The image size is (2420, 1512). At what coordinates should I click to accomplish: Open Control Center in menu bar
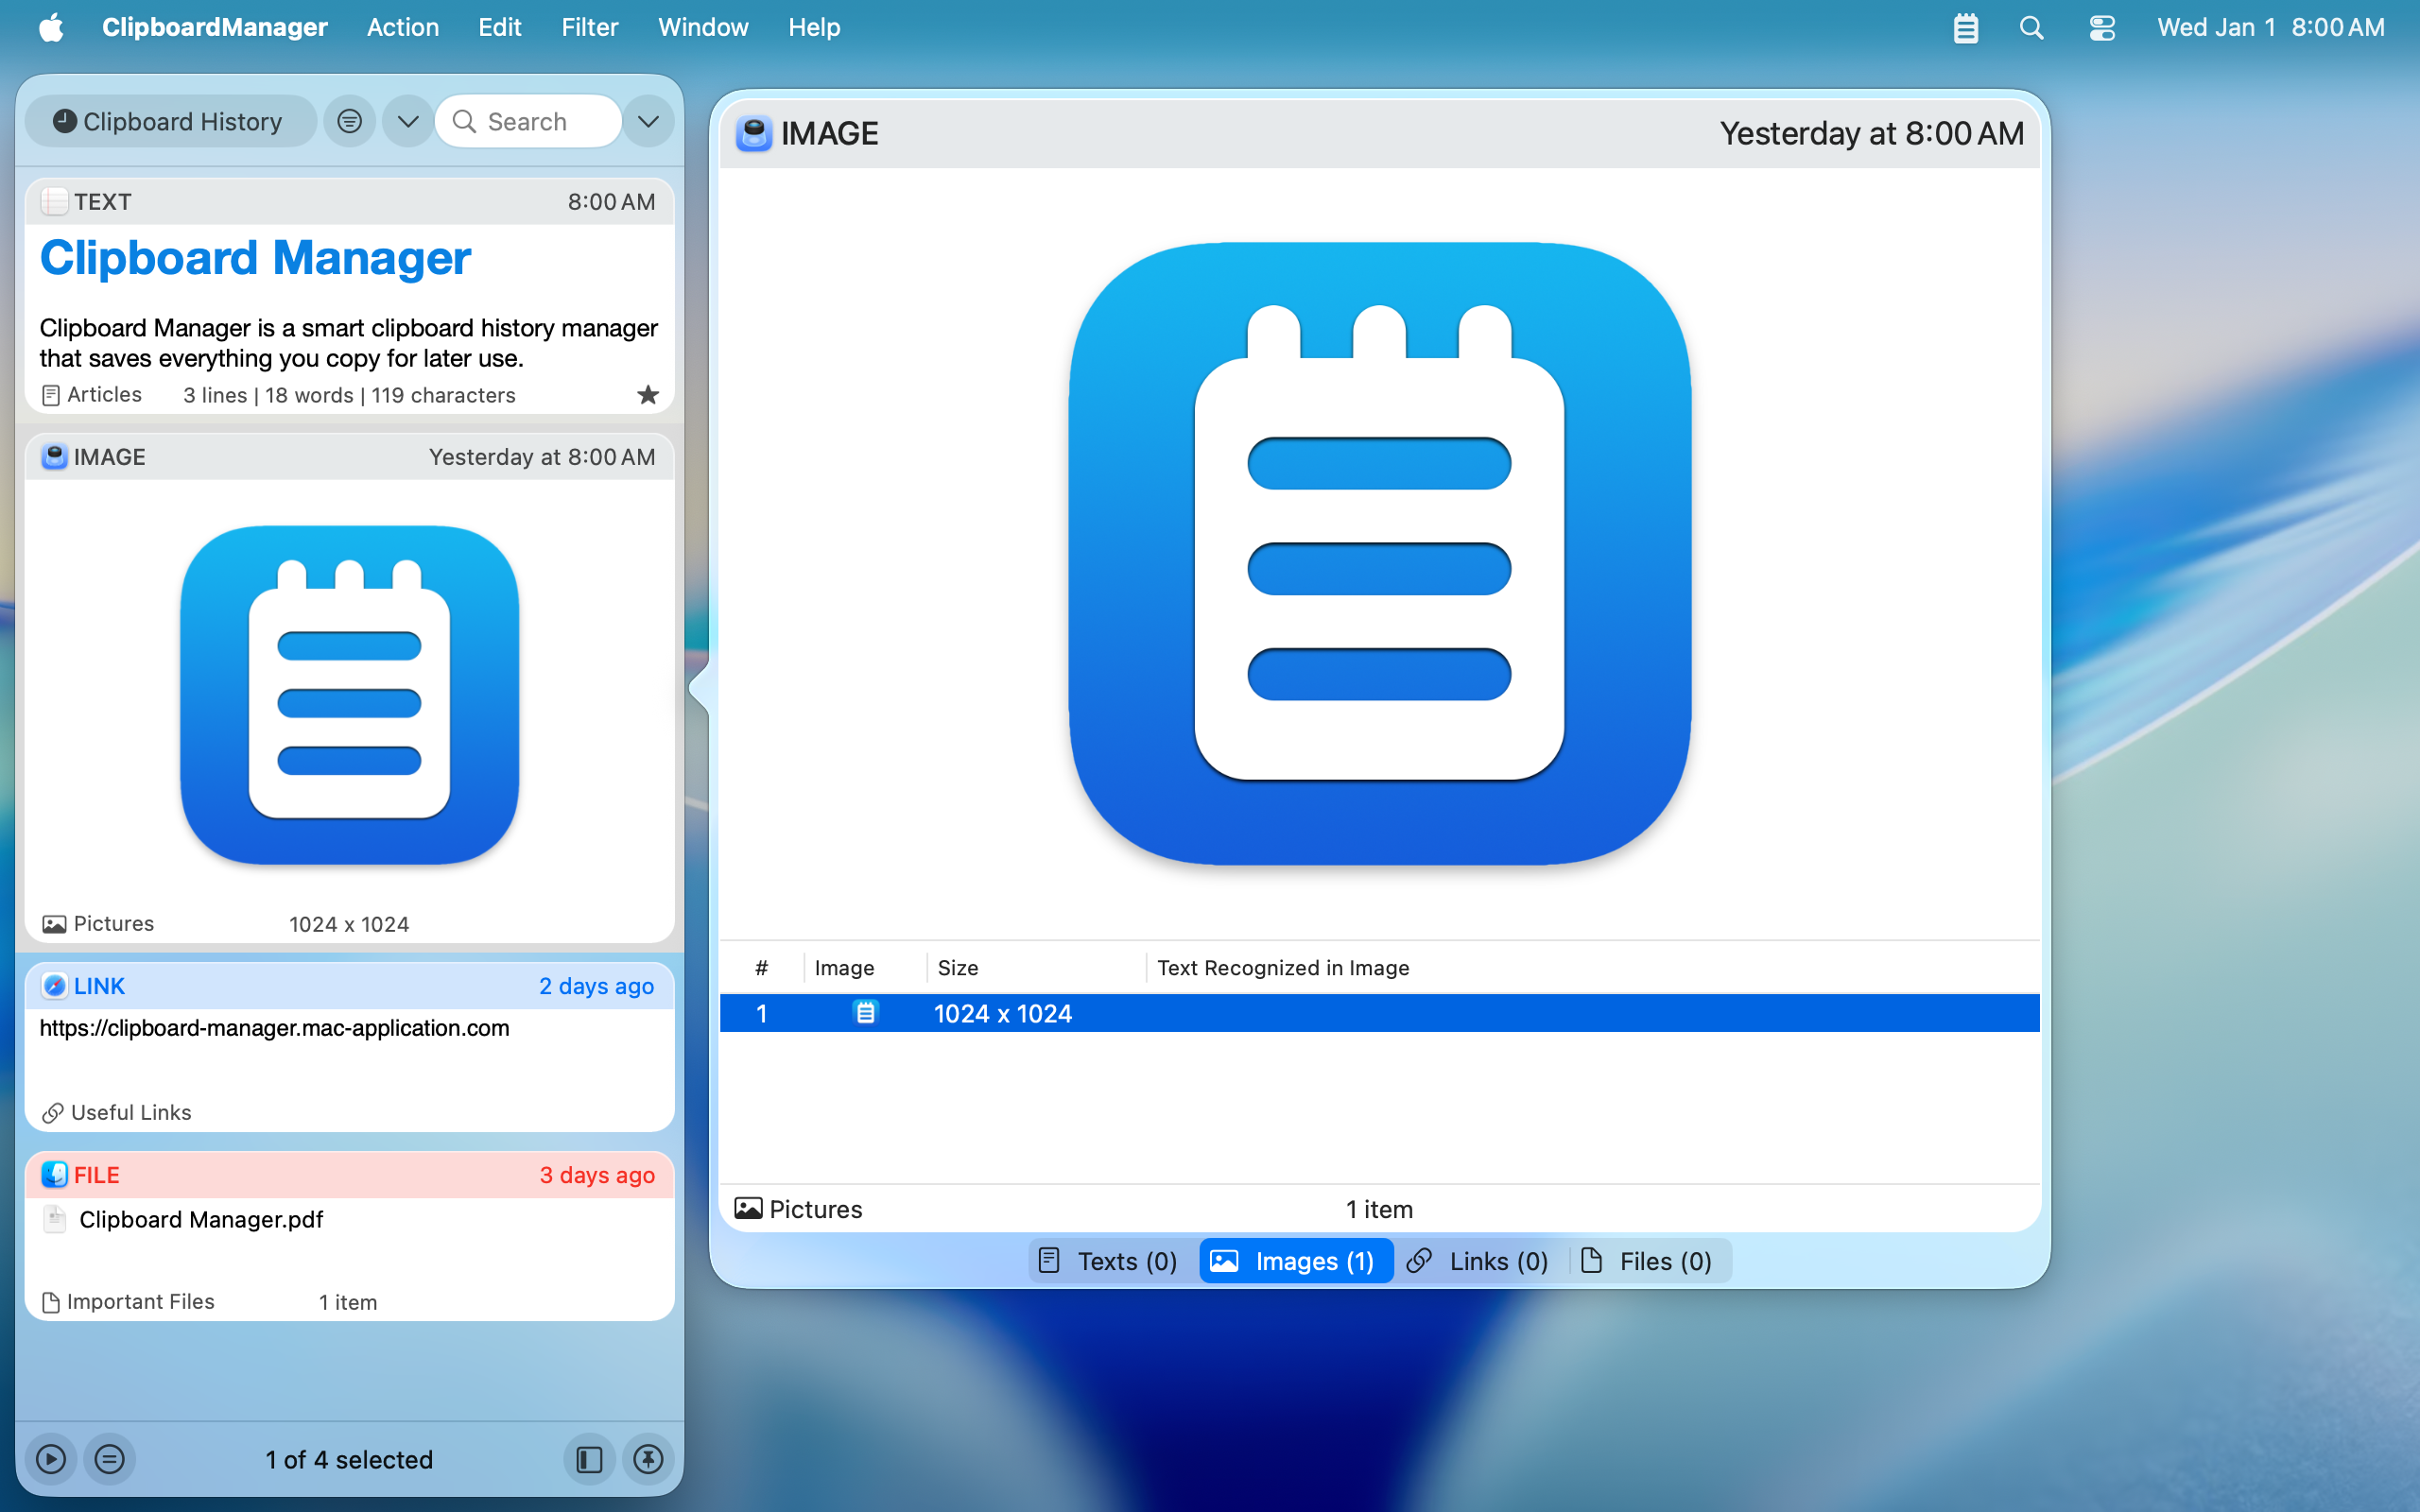[x=2101, y=27]
